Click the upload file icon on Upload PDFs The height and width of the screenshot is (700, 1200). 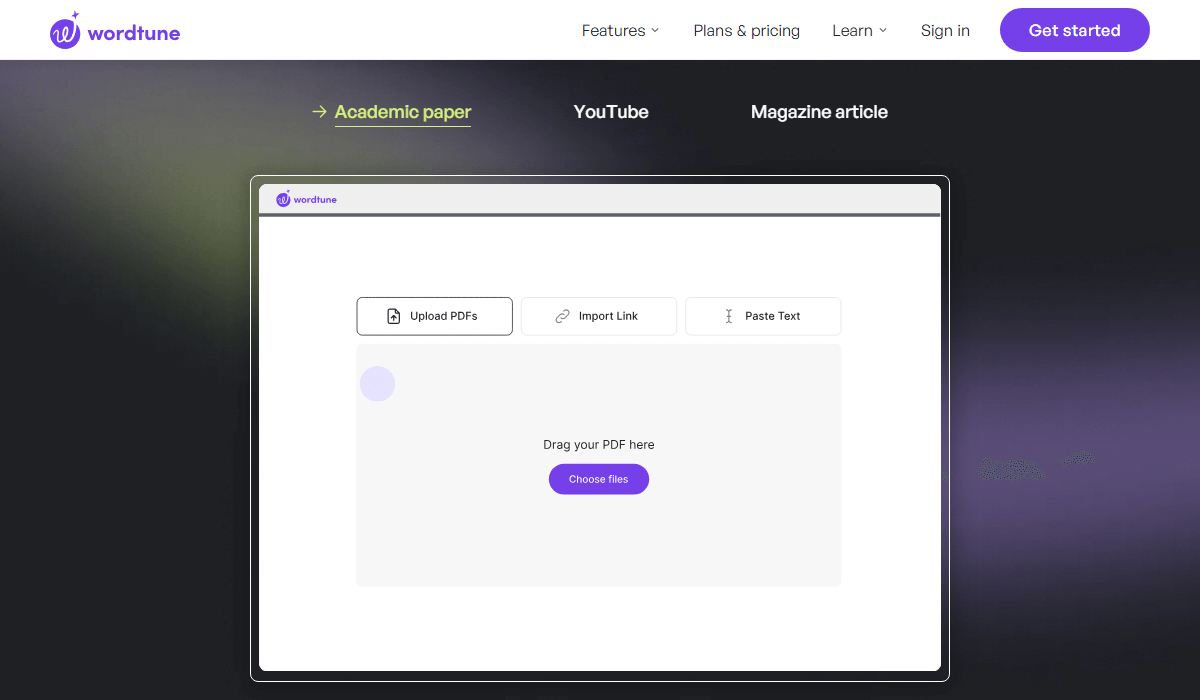(393, 316)
